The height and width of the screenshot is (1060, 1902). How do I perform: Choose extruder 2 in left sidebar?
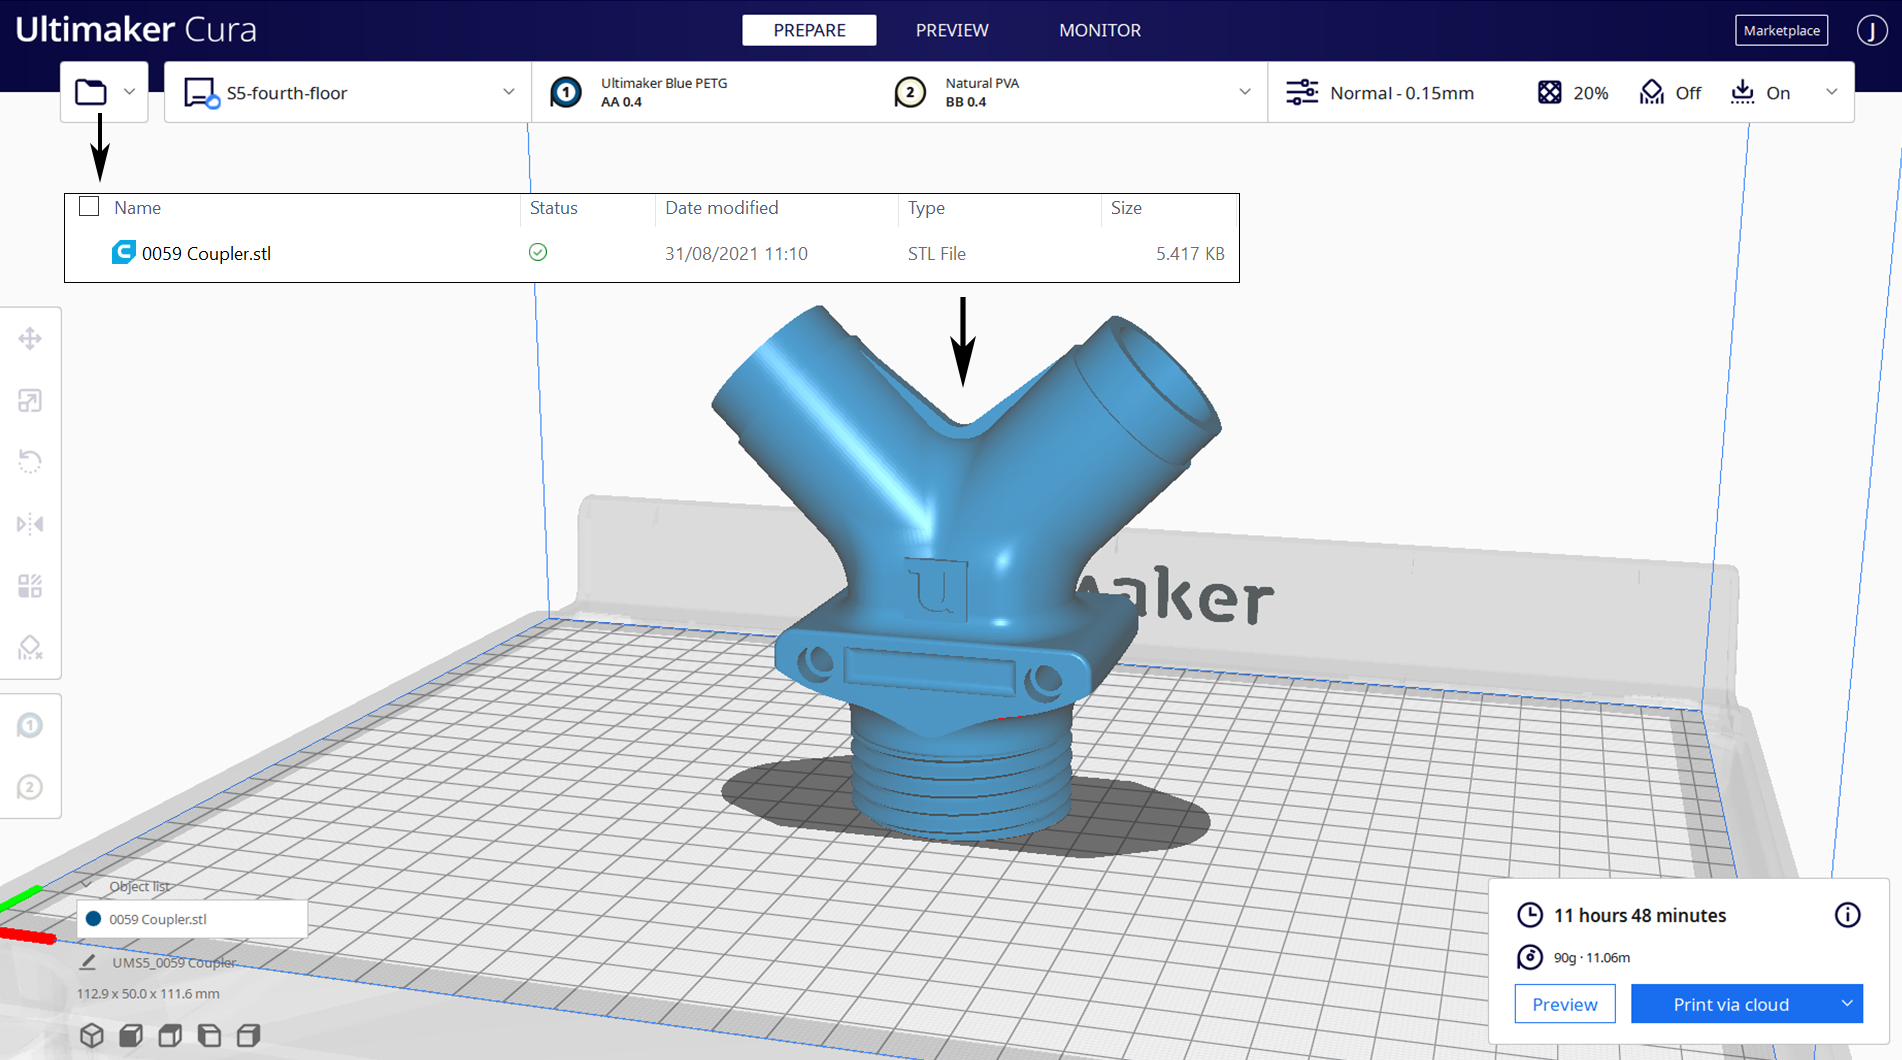click(x=30, y=788)
